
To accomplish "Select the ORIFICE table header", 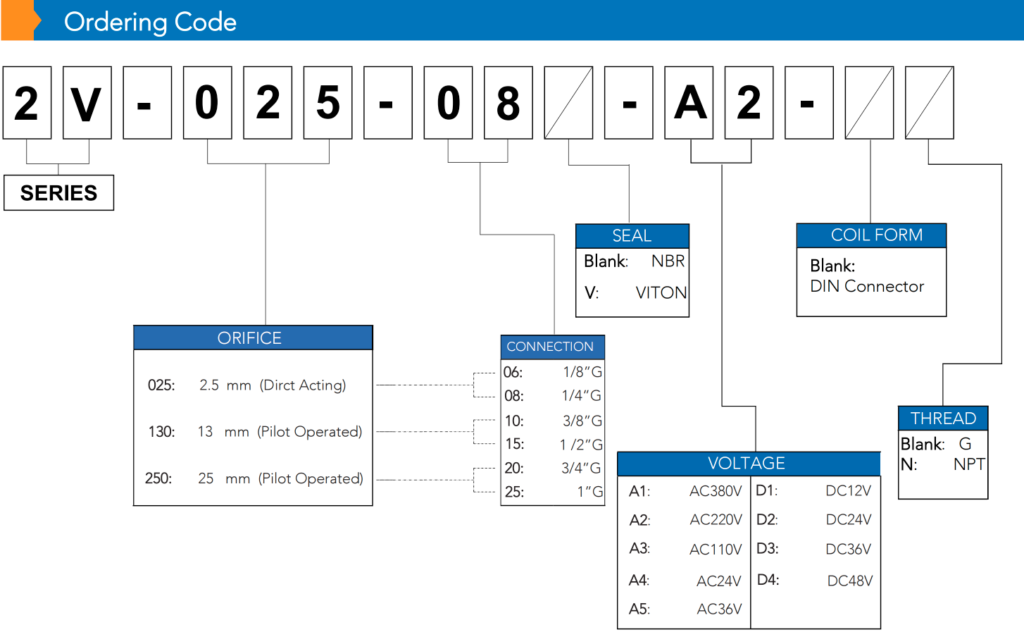I will [x=252, y=338].
